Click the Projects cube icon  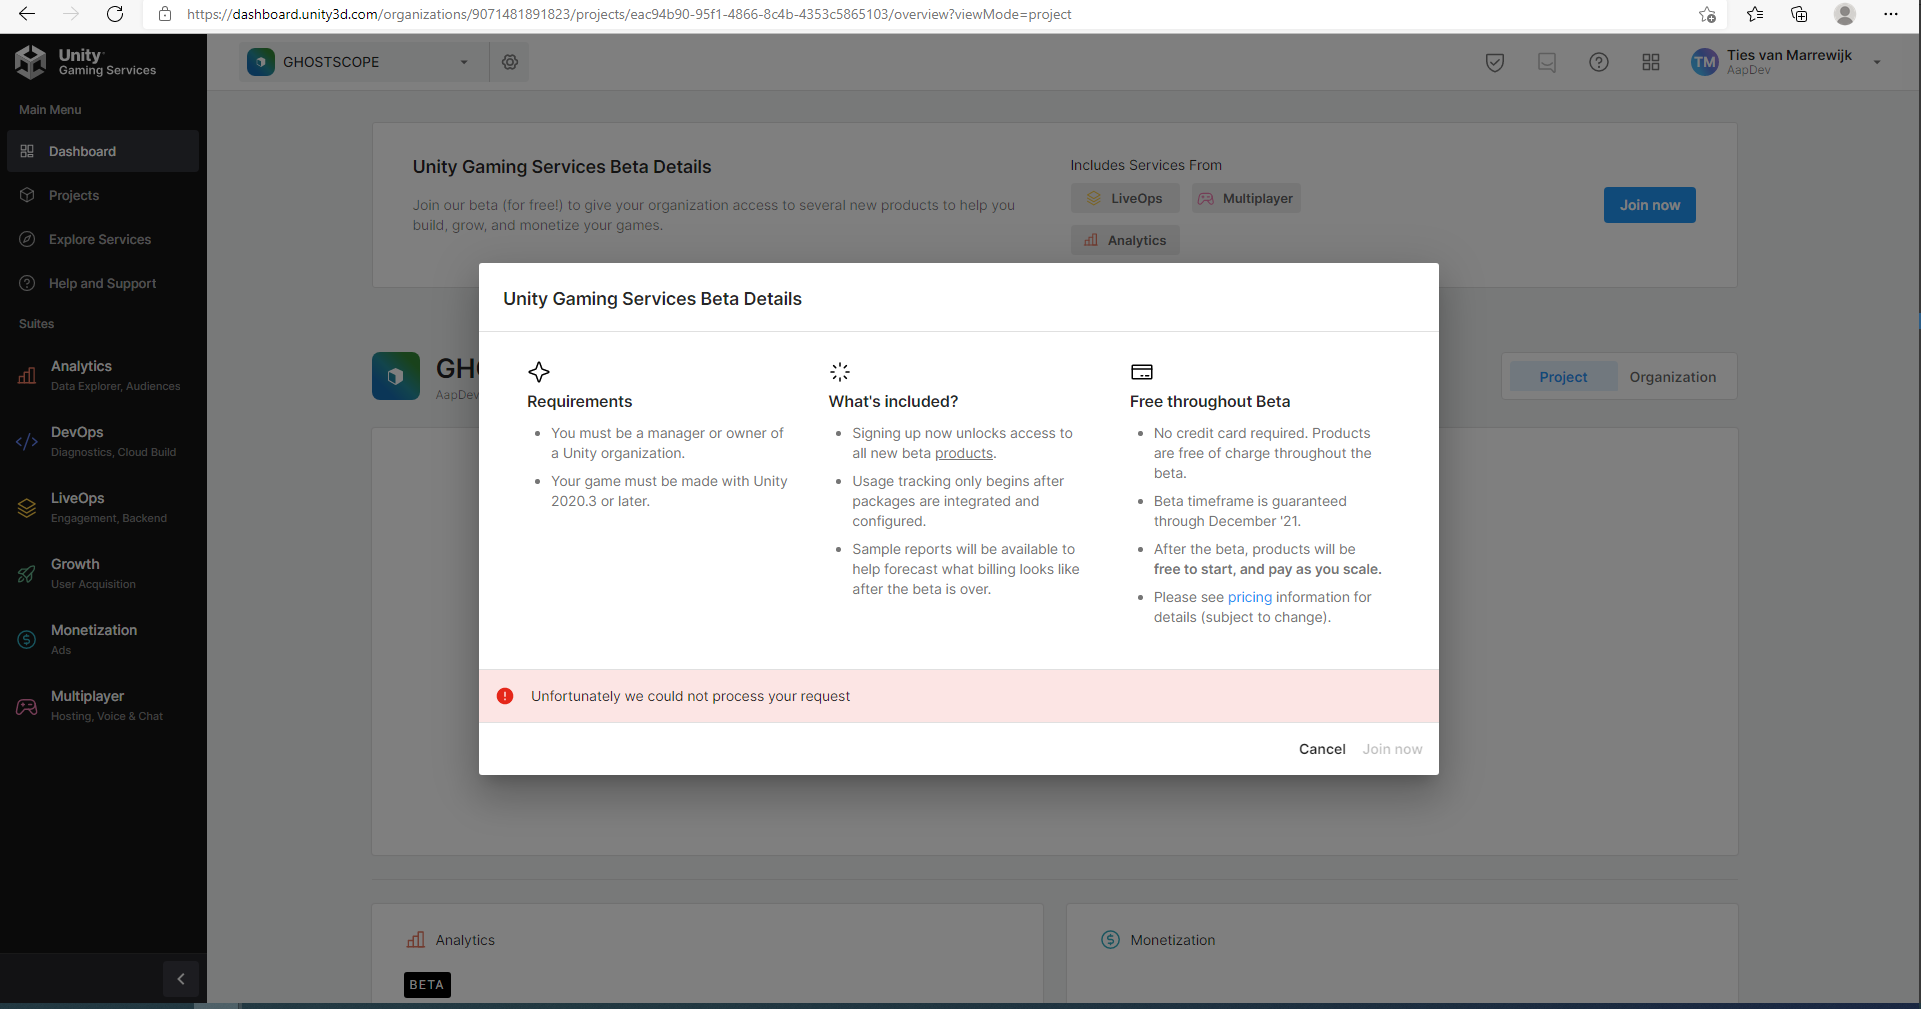(x=27, y=195)
